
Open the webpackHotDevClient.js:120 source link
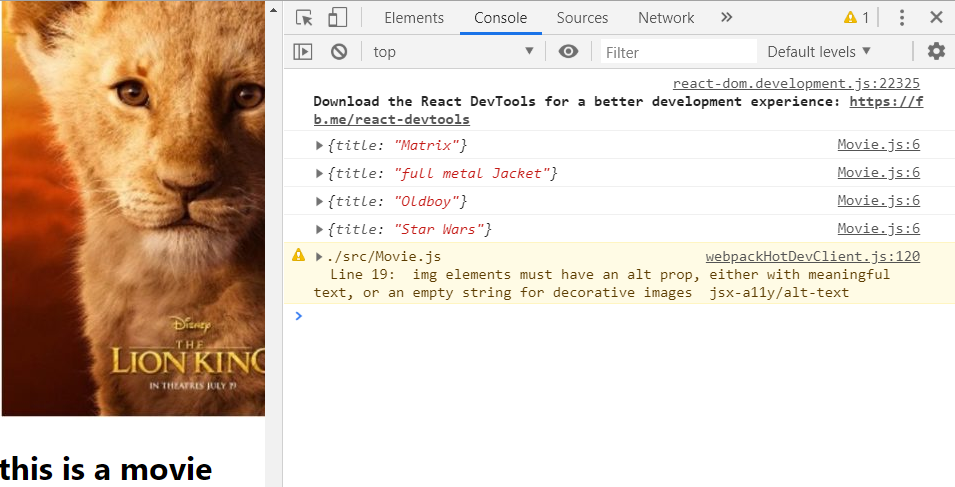812,257
